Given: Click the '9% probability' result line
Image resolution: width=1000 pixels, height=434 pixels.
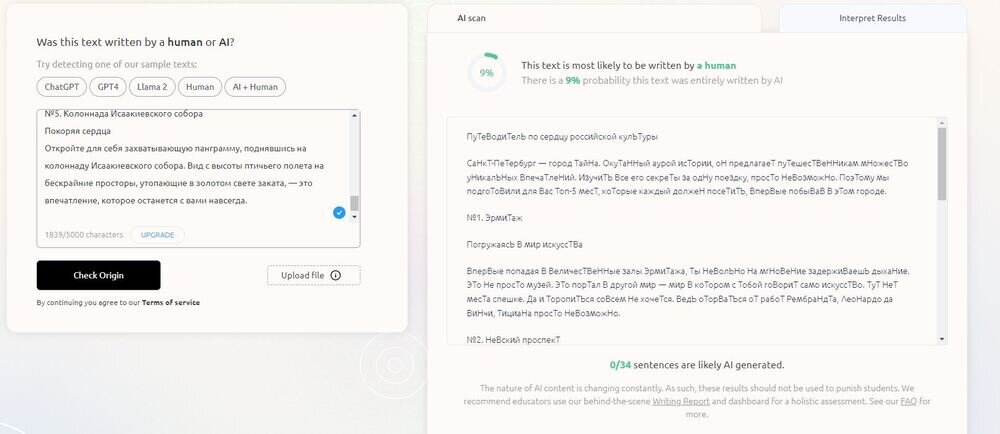Looking at the screenshot, I should pyautogui.click(x=652, y=81).
